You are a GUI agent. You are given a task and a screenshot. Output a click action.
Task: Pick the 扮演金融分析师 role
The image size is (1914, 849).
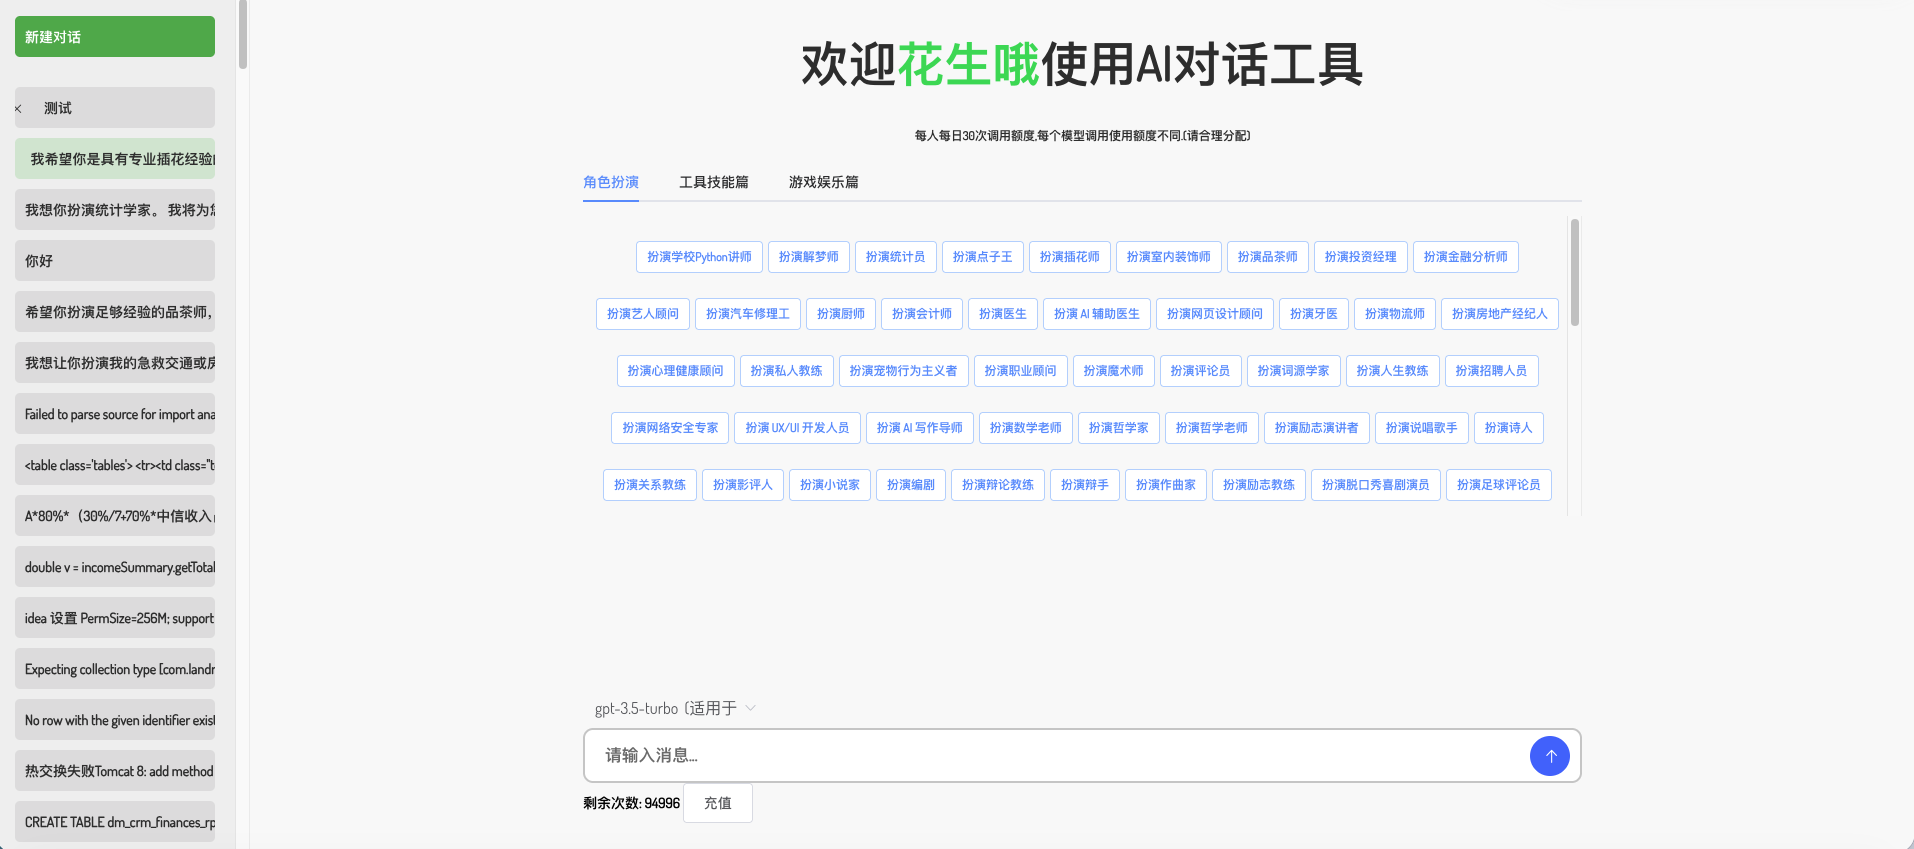(1465, 257)
